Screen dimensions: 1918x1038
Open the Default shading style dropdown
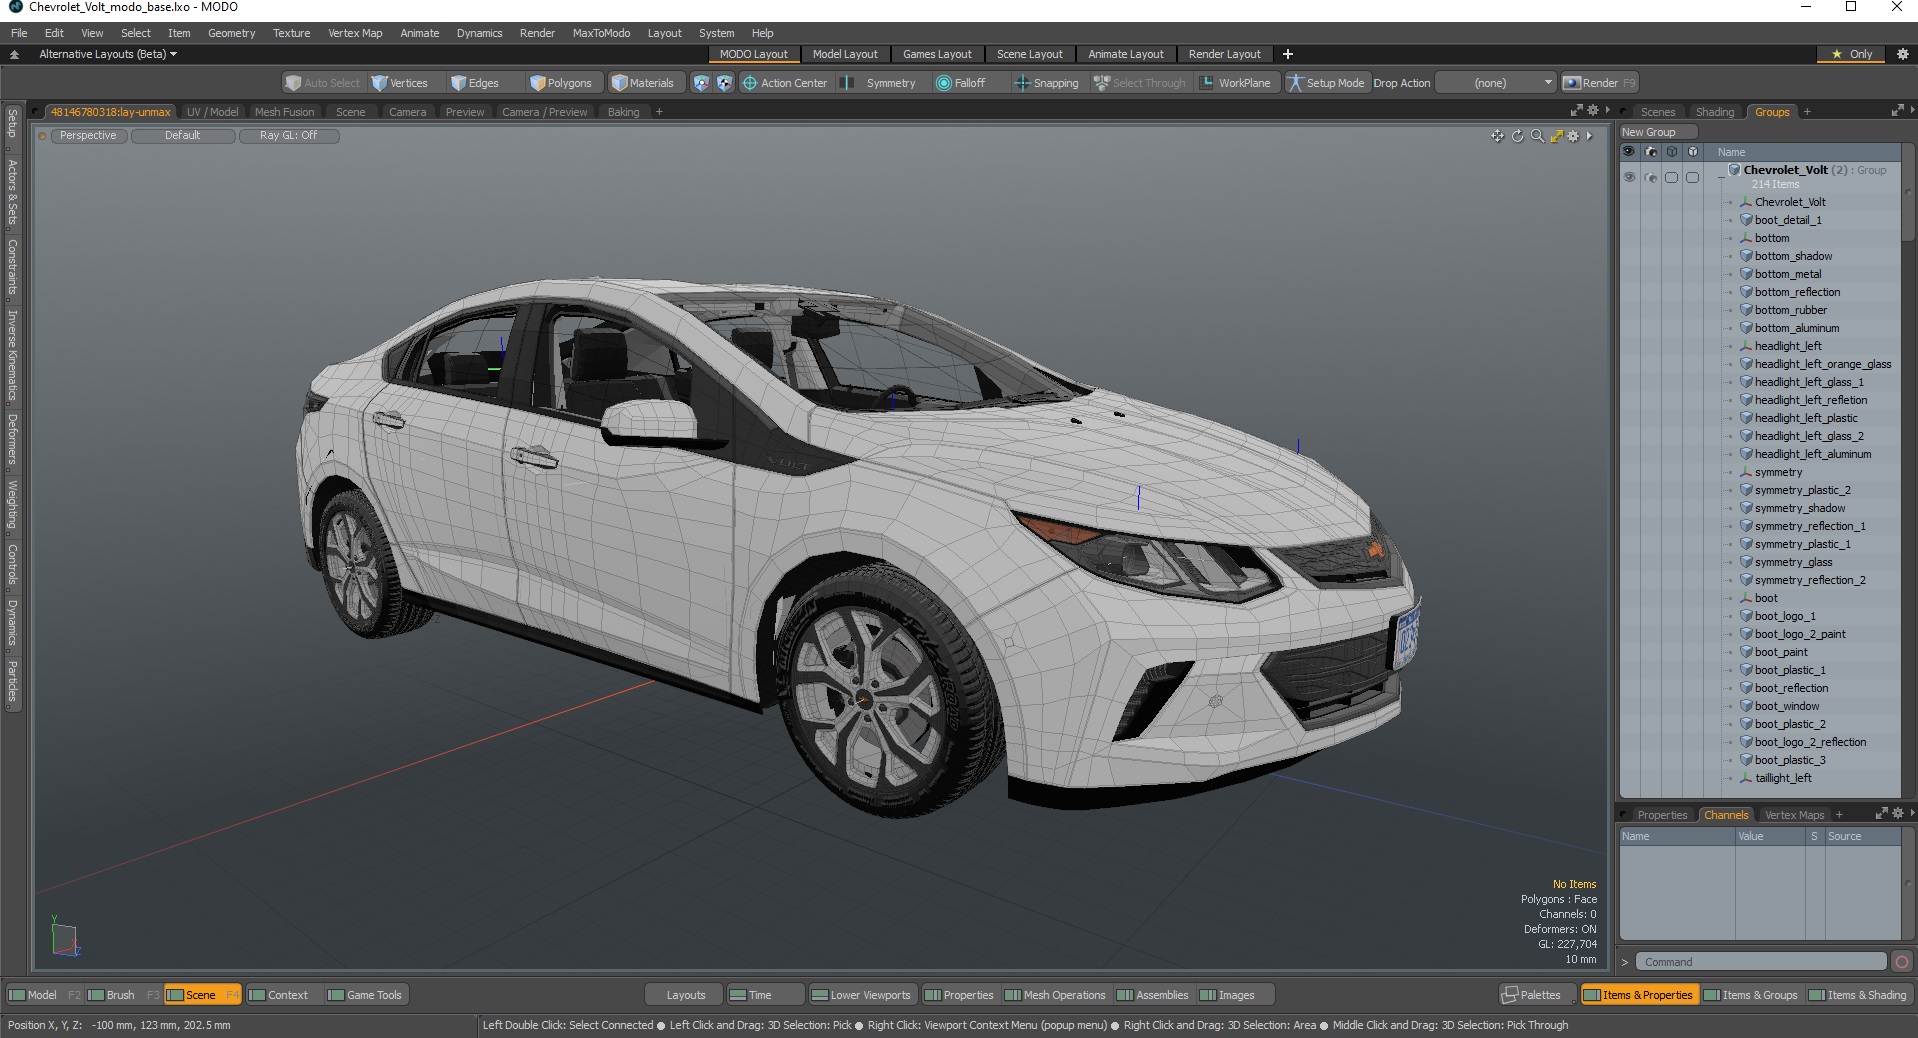coord(183,135)
